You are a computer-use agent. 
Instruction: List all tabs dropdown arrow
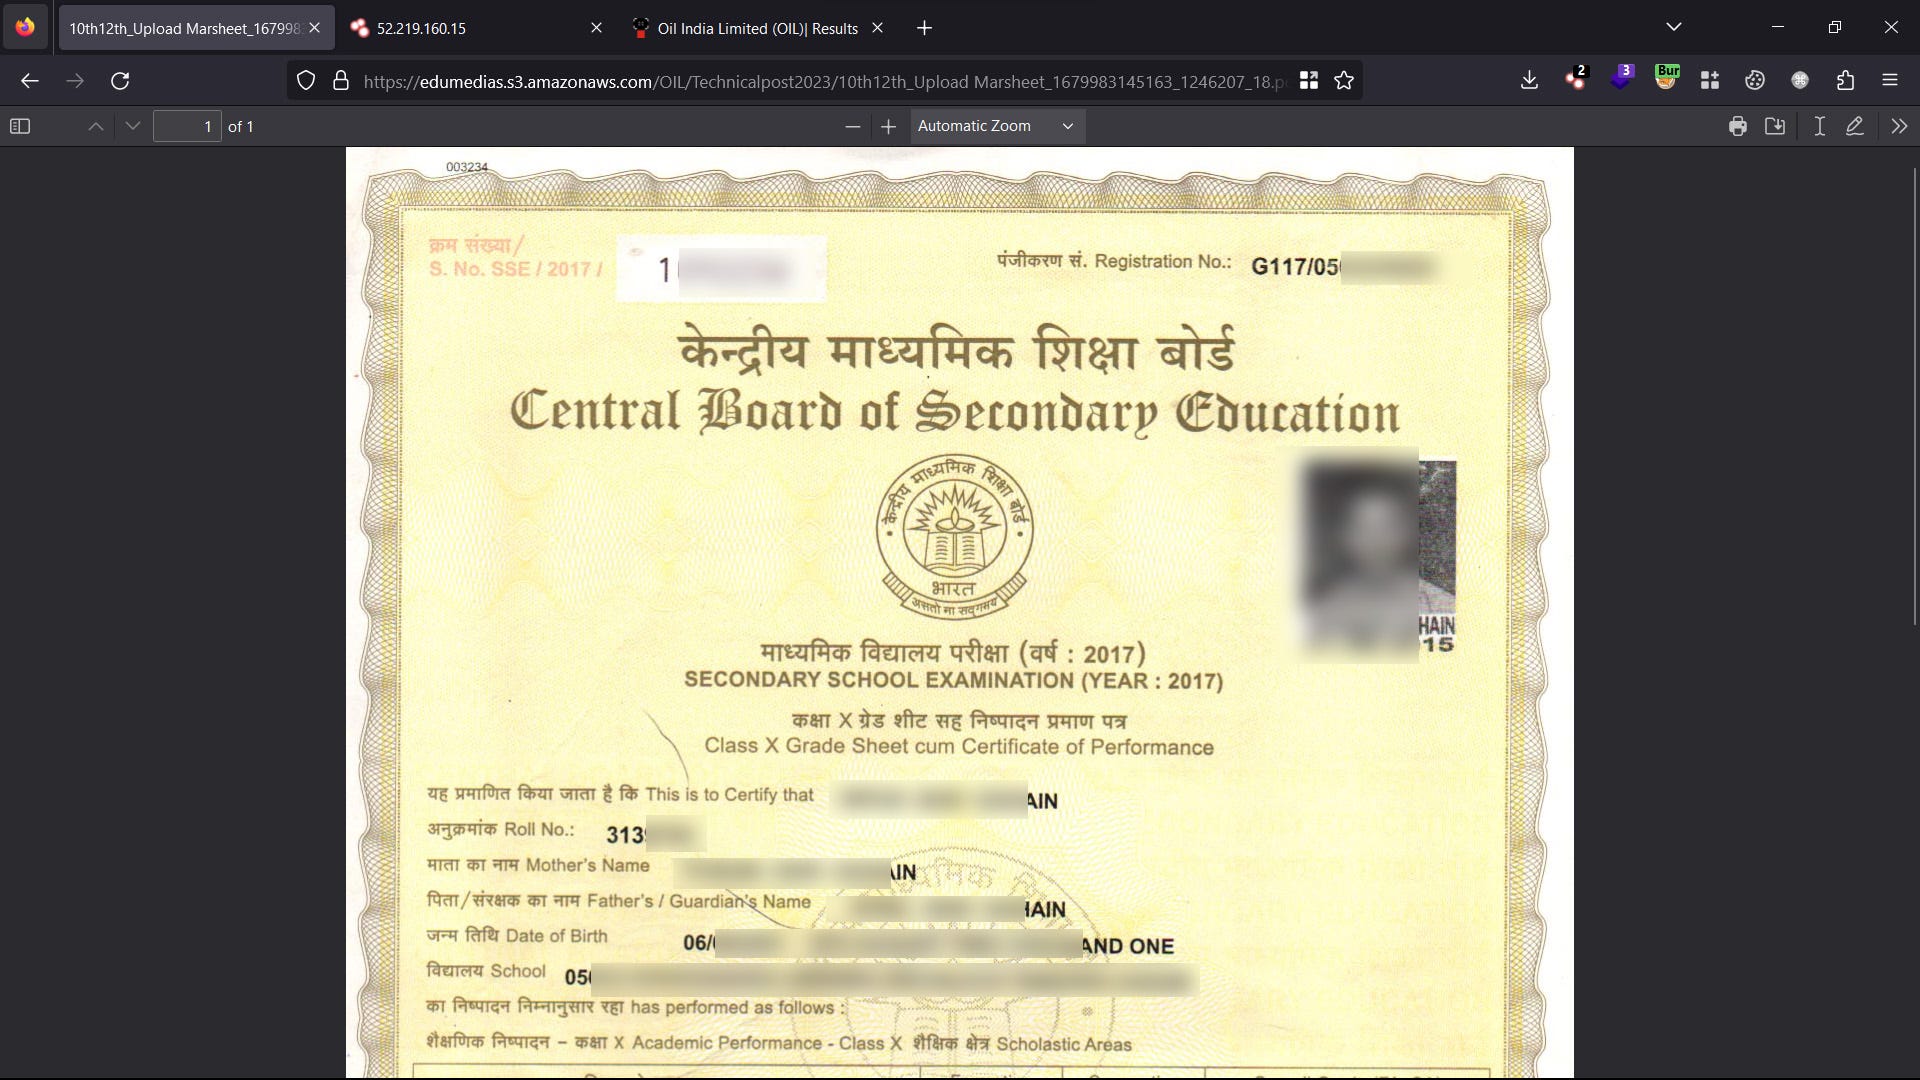click(1674, 27)
